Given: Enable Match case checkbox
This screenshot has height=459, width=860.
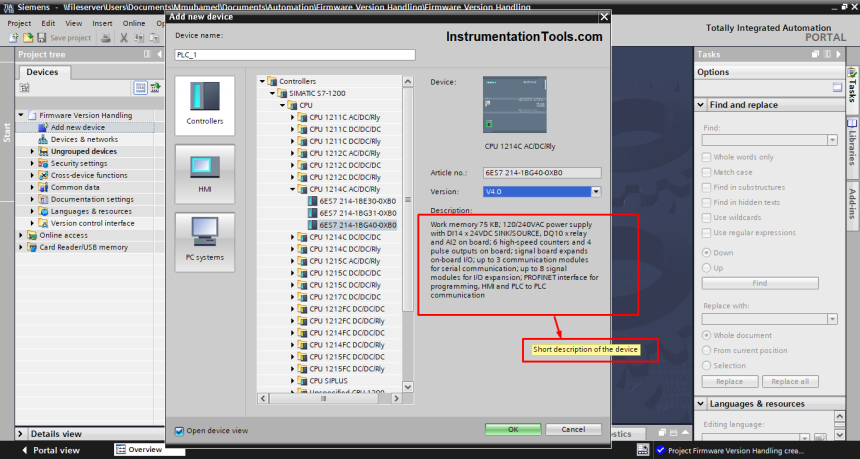Looking at the screenshot, I should pyautogui.click(x=706, y=172).
